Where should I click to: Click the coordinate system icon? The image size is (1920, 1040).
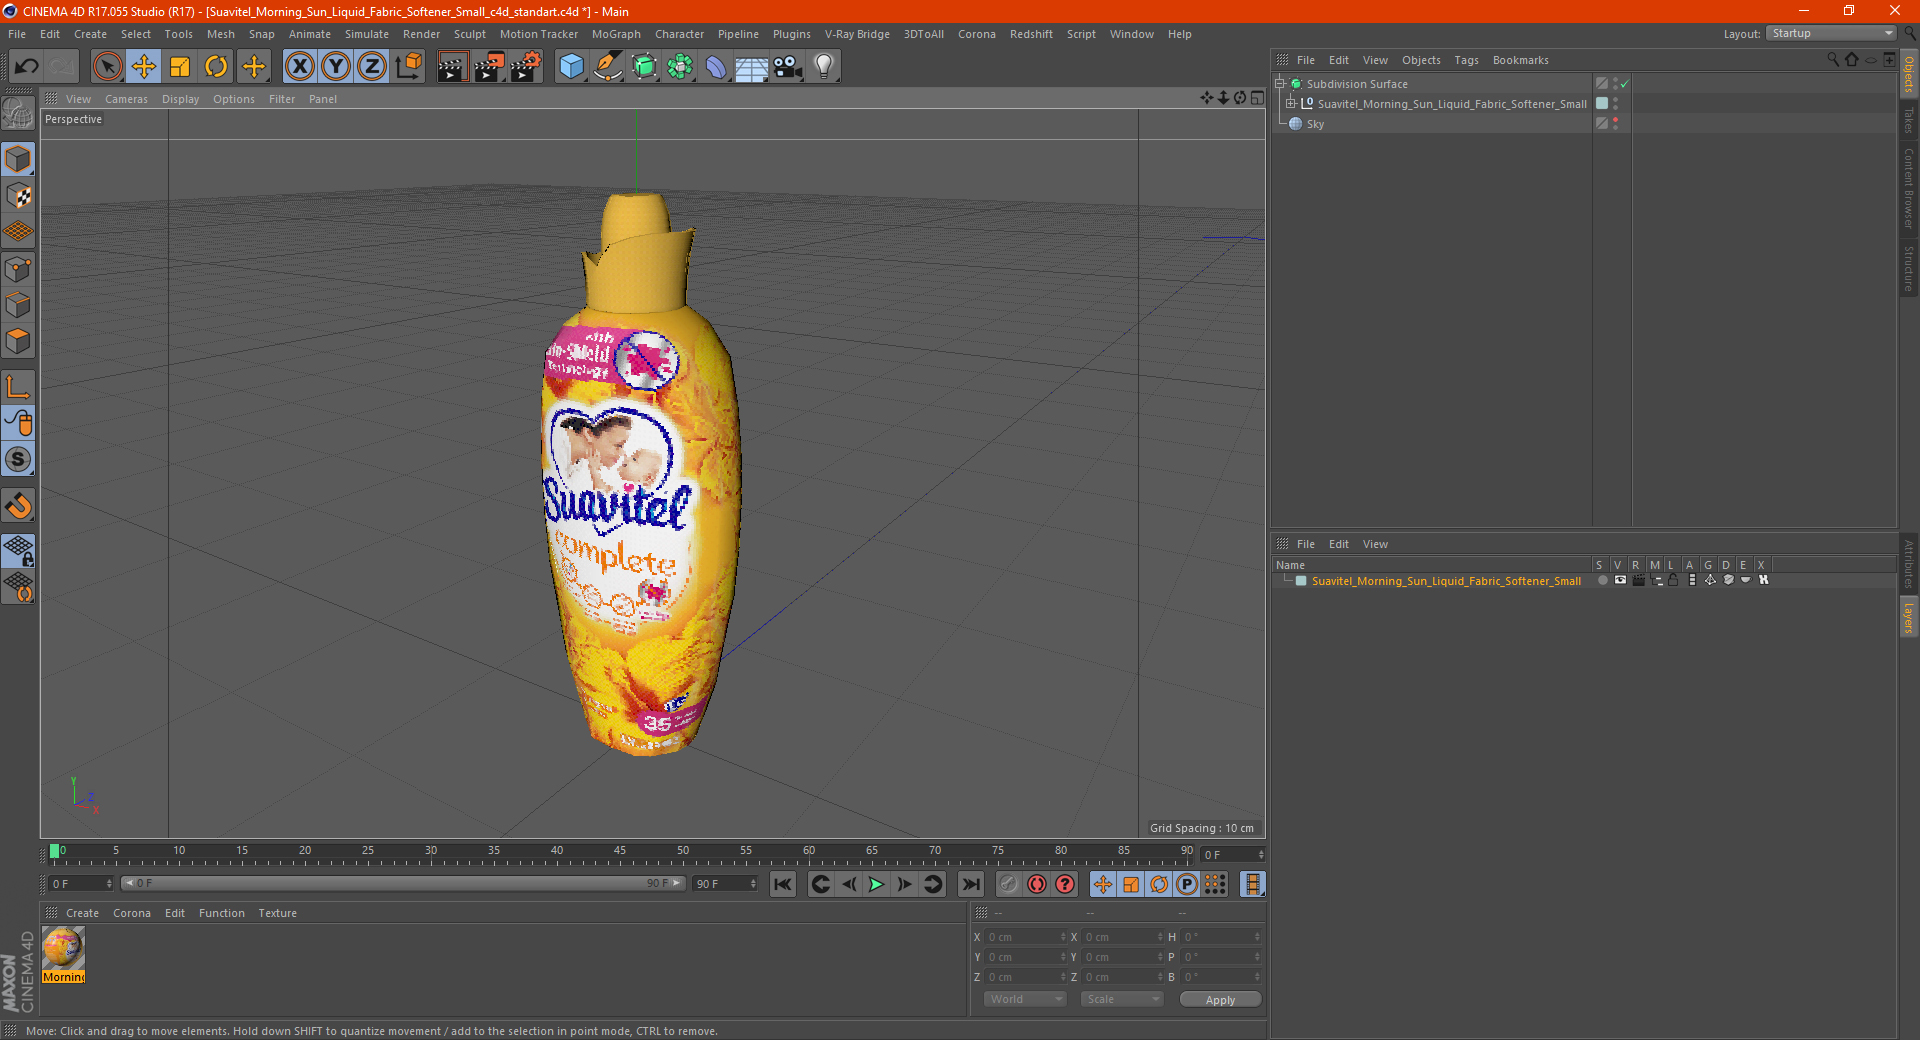pyautogui.click(x=409, y=67)
